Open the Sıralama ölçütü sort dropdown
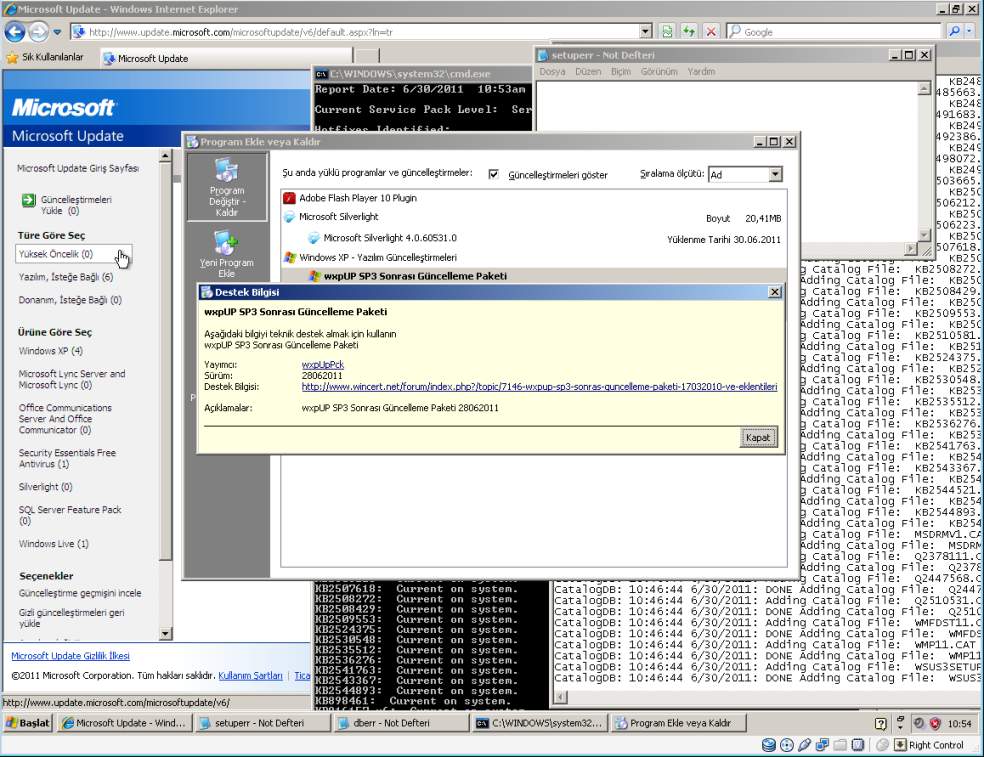This screenshot has height=757, width=984. [774, 174]
